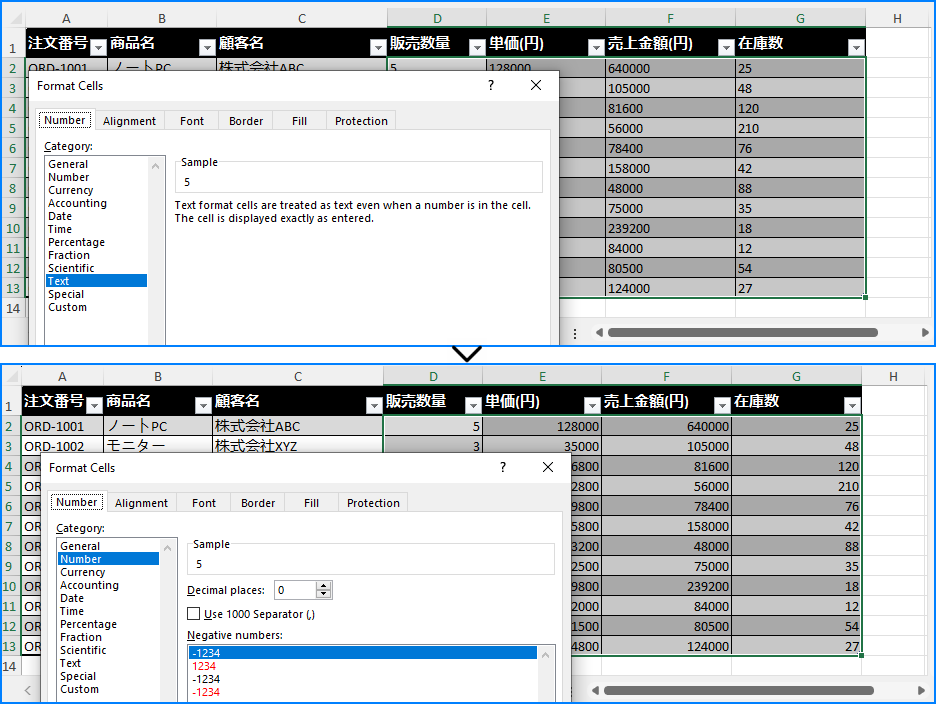Select column H header in left-aligned sheet

coord(897,19)
